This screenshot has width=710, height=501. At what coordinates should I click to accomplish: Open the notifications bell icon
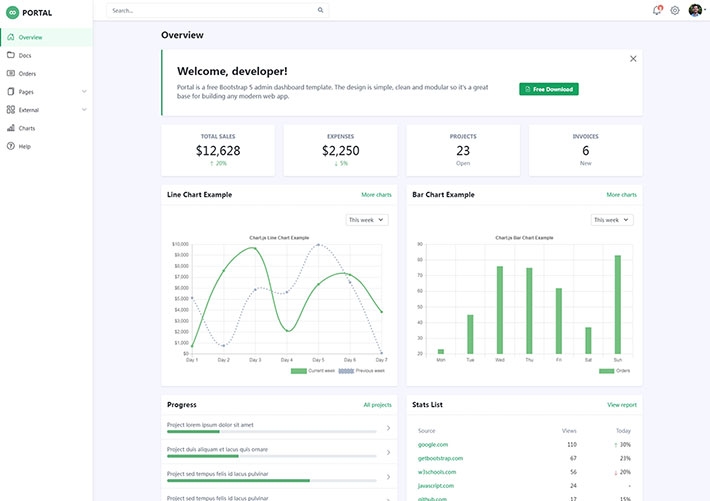click(657, 11)
